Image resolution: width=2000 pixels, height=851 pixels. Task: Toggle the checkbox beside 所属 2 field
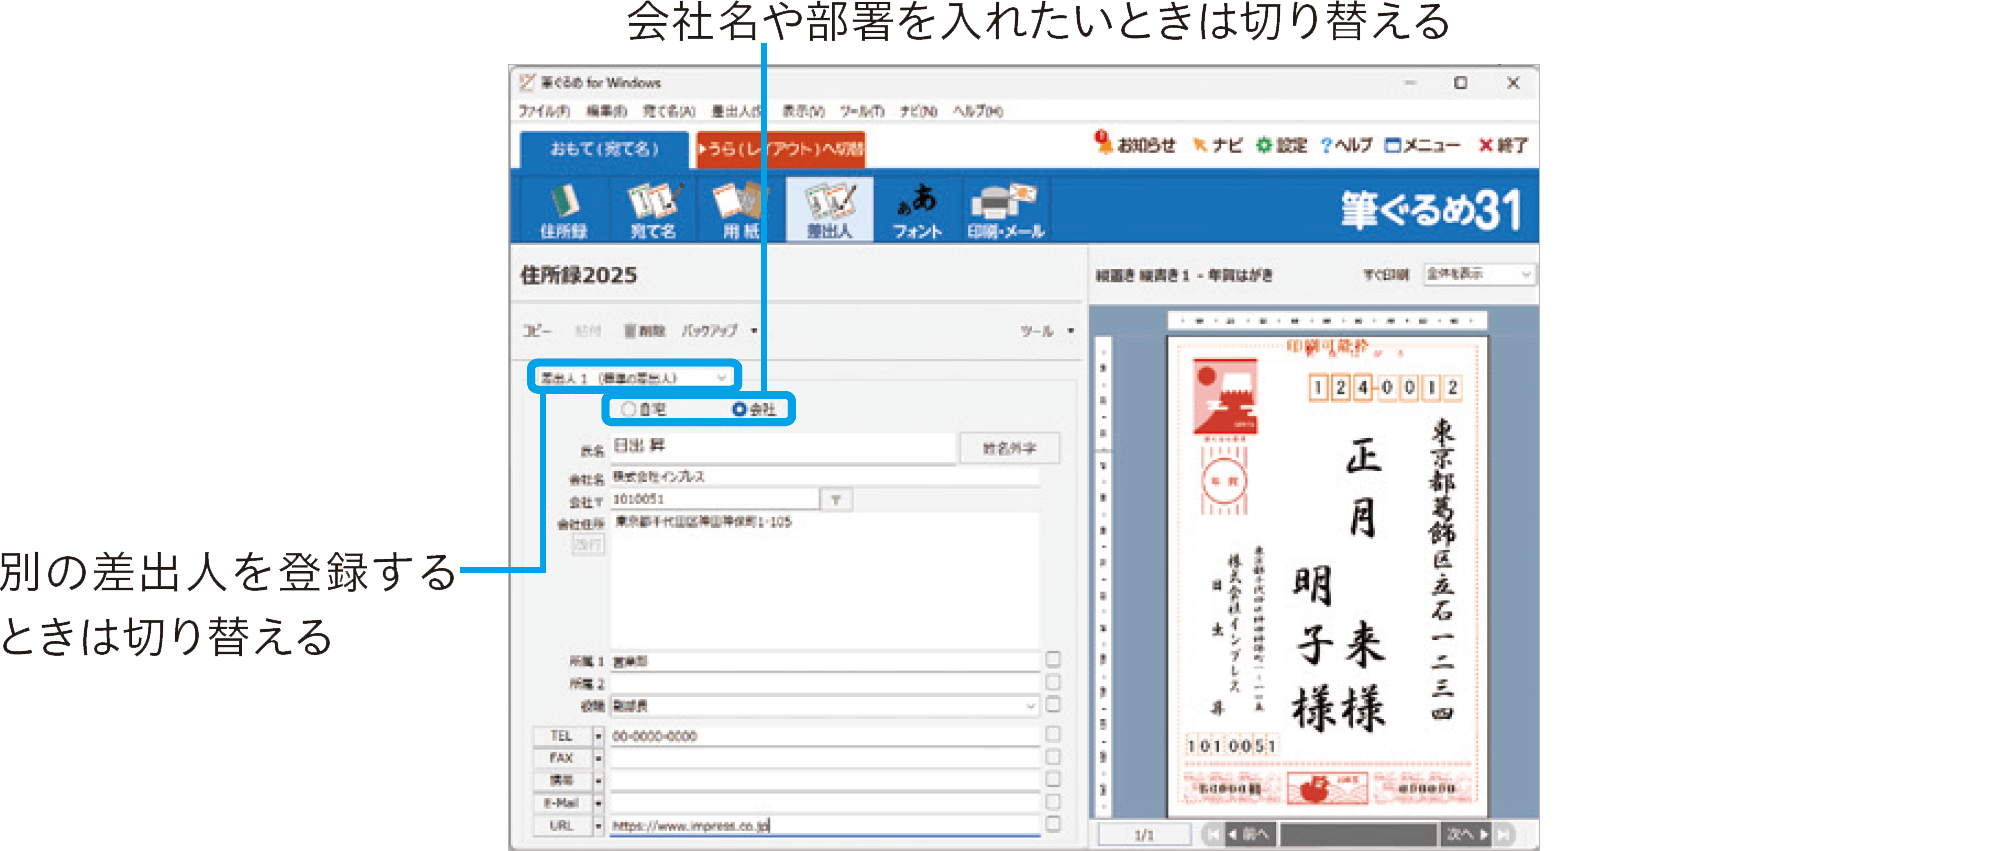pos(1053,682)
